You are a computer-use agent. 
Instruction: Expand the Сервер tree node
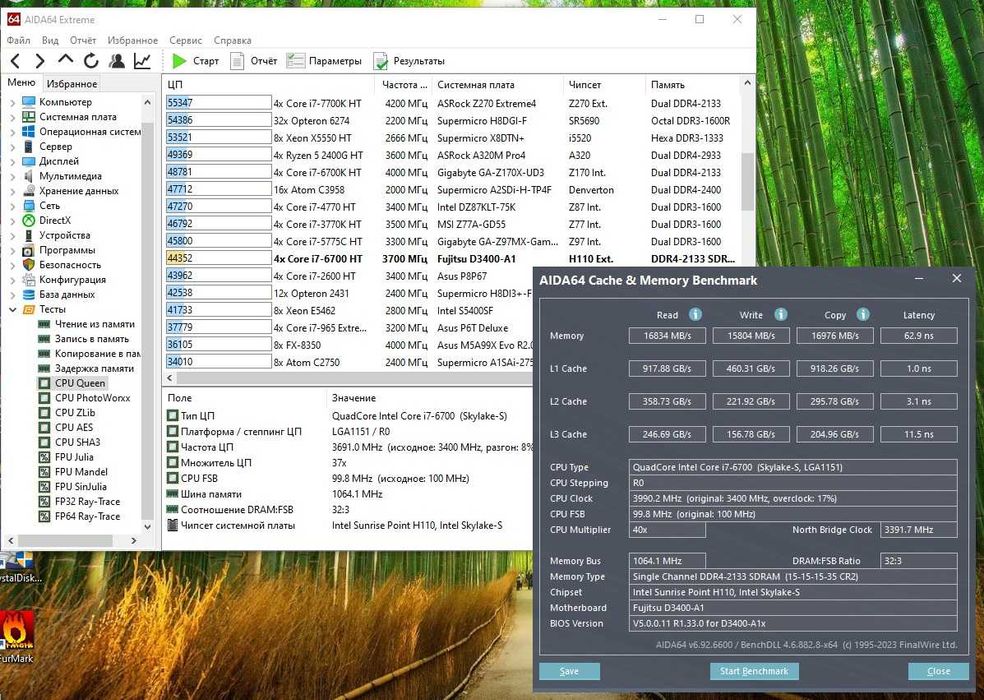(x=13, y=146)
